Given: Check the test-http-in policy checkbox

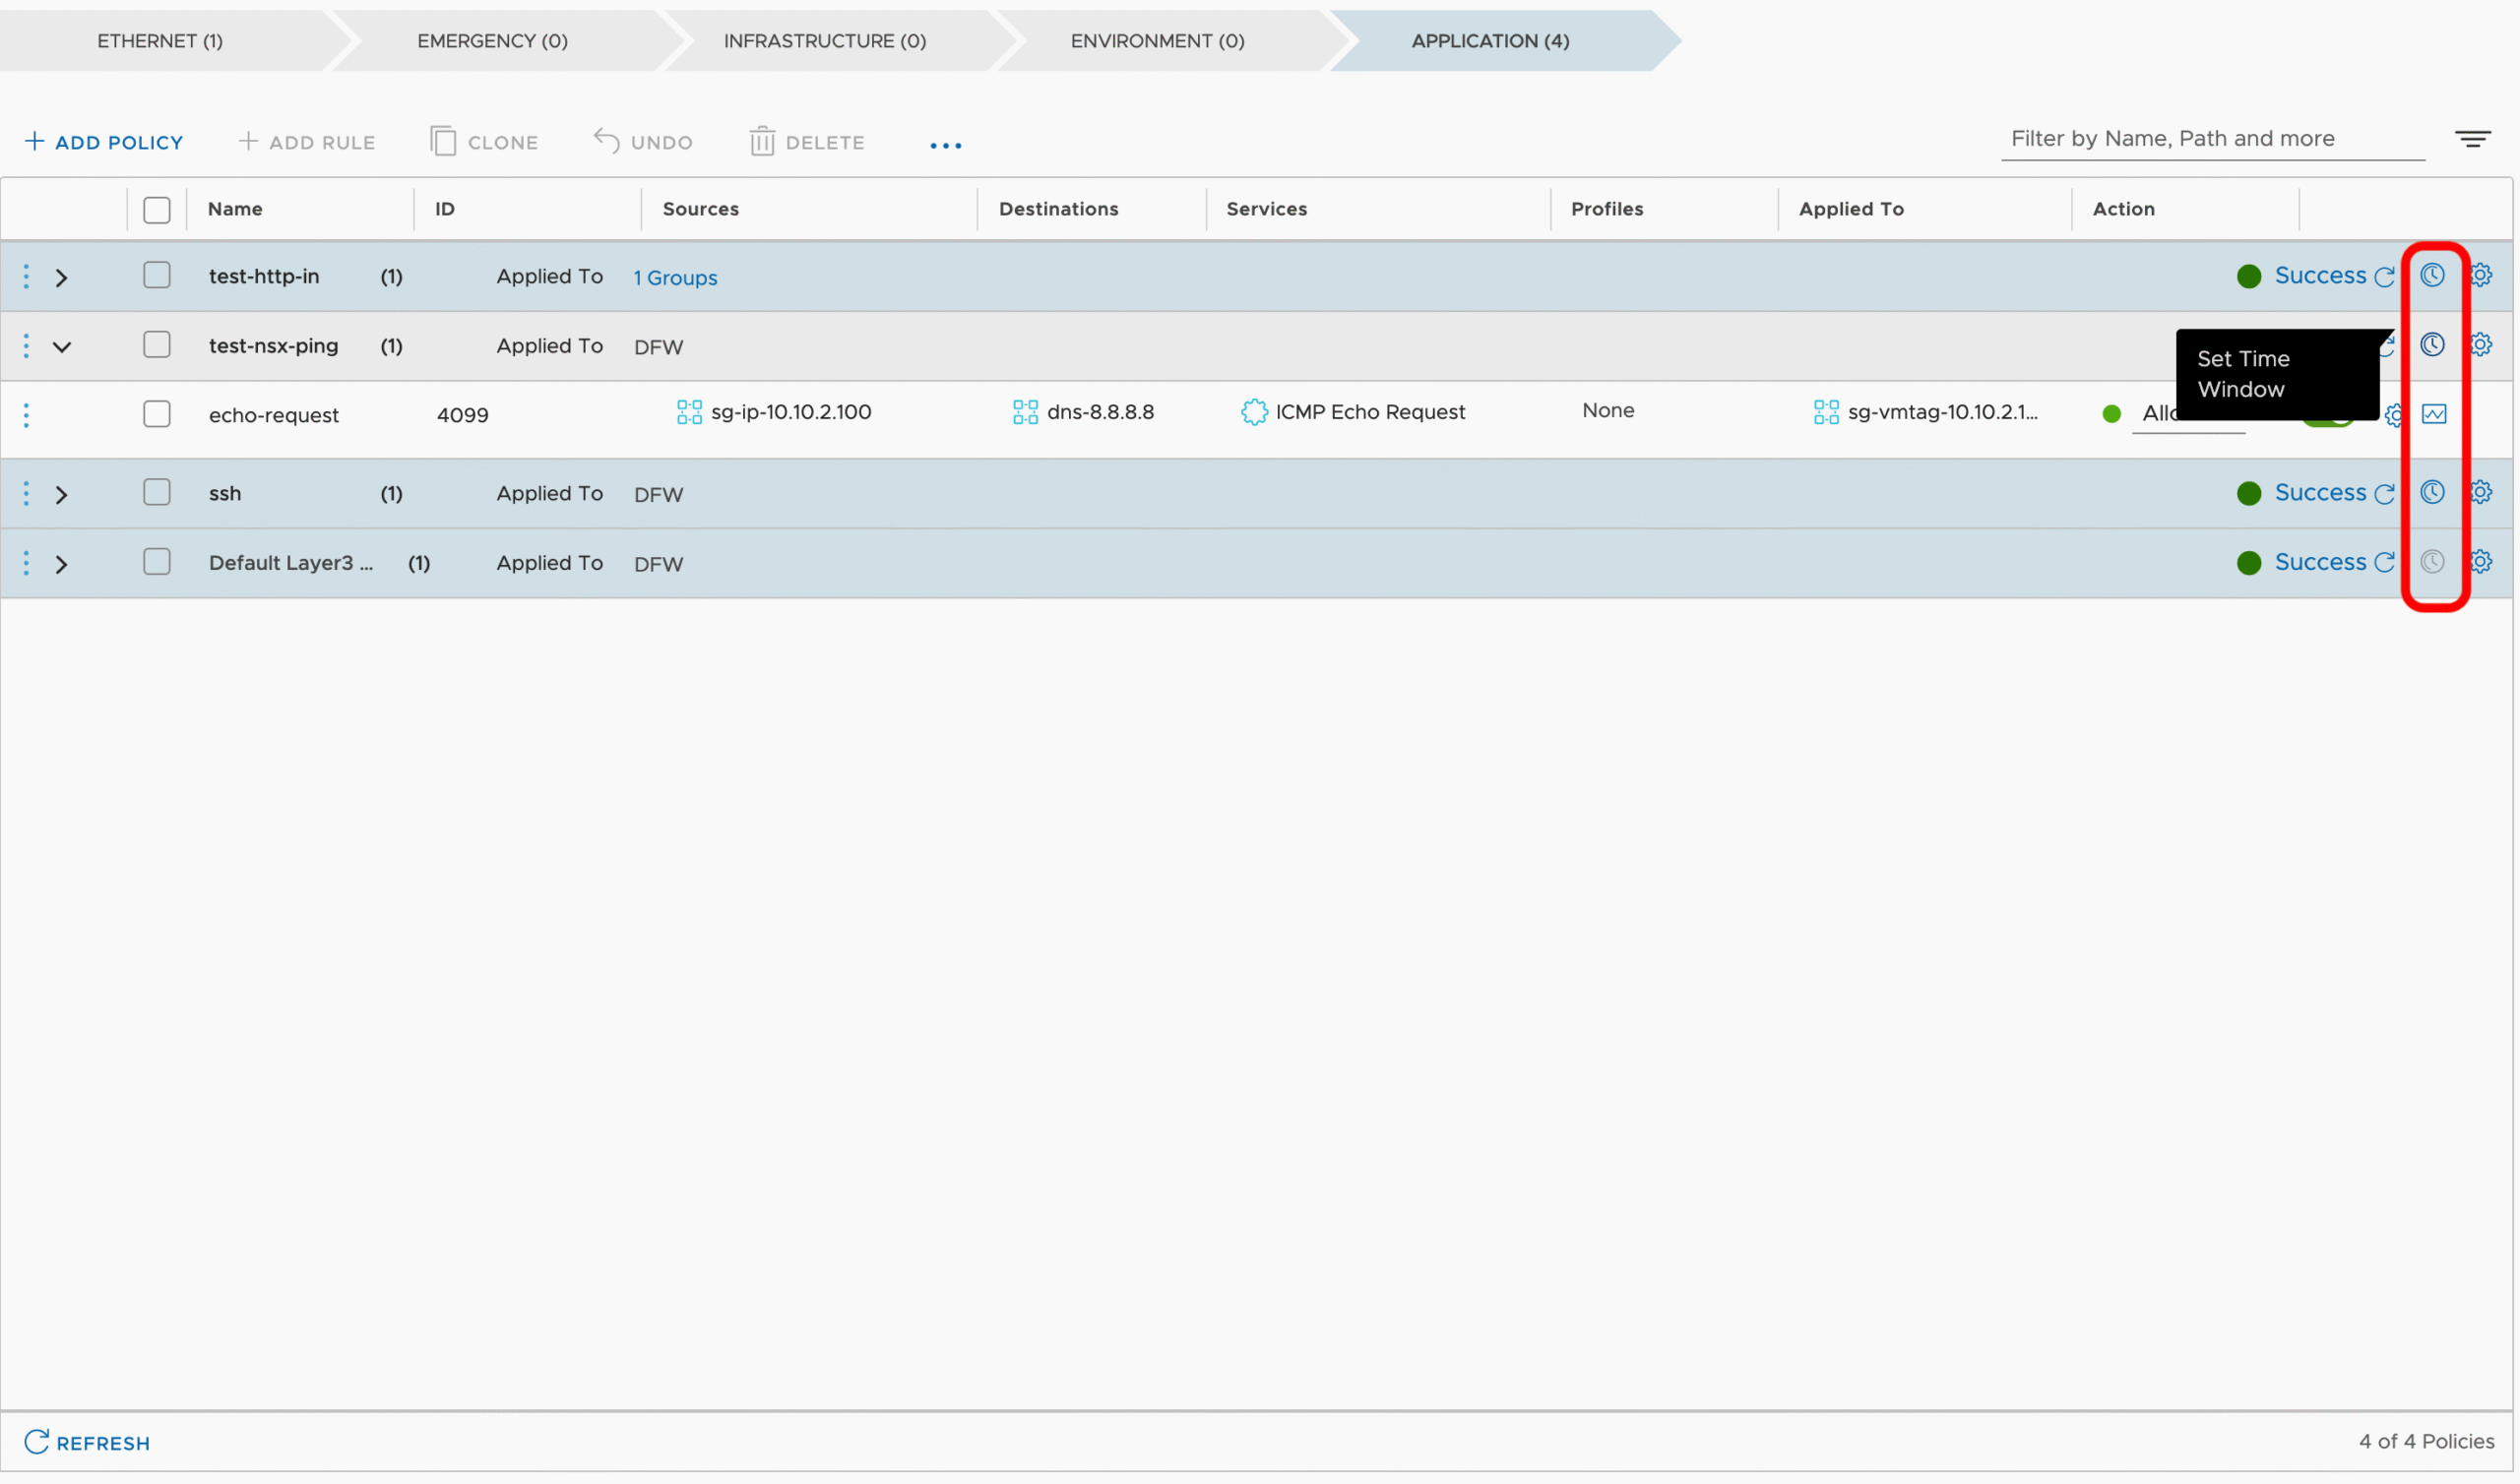Looking at the screenshot, I should (x=157, y=275).
